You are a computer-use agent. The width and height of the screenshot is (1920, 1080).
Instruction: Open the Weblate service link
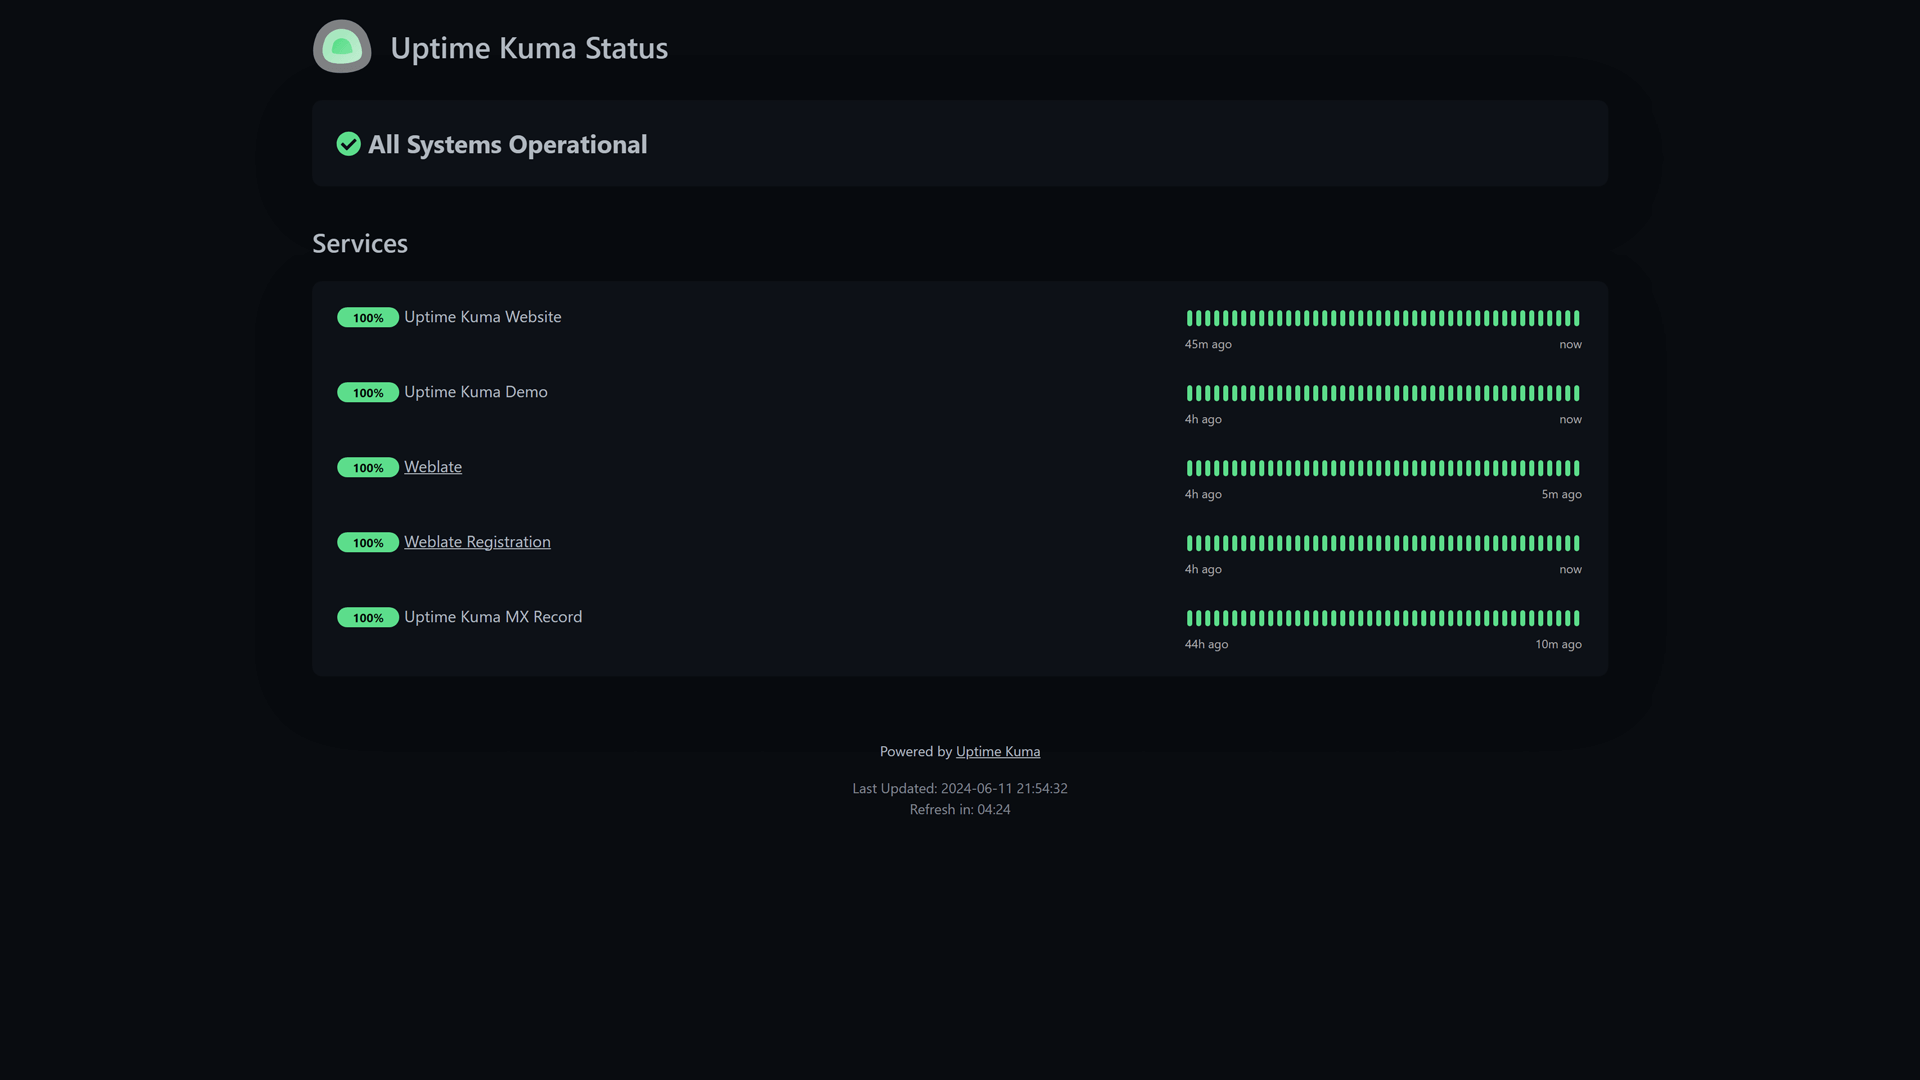pyautogui.click(x=432, y=467)
